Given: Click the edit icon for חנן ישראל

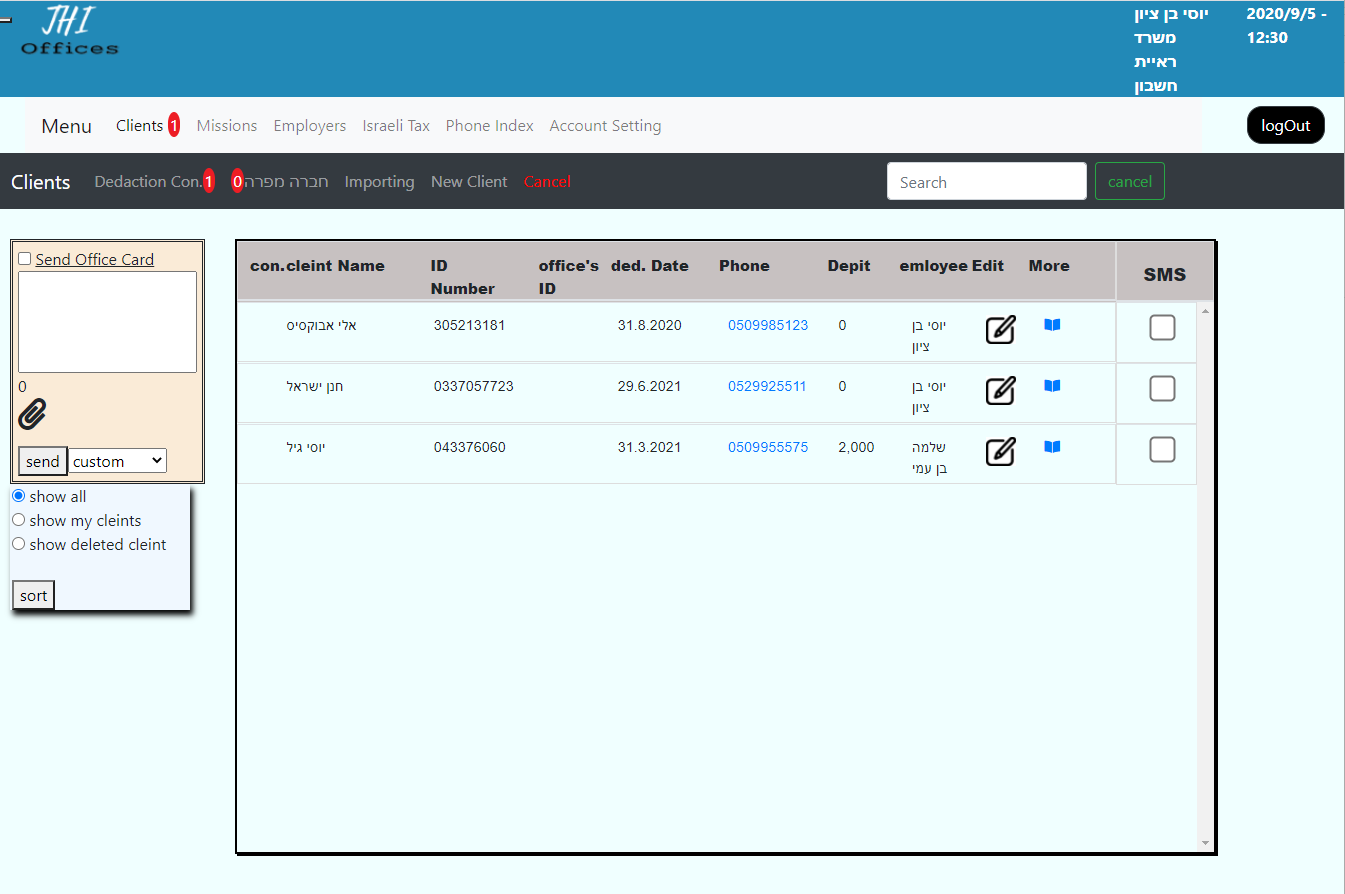Looking at the screenshot, I should [x=1000, y=391].
